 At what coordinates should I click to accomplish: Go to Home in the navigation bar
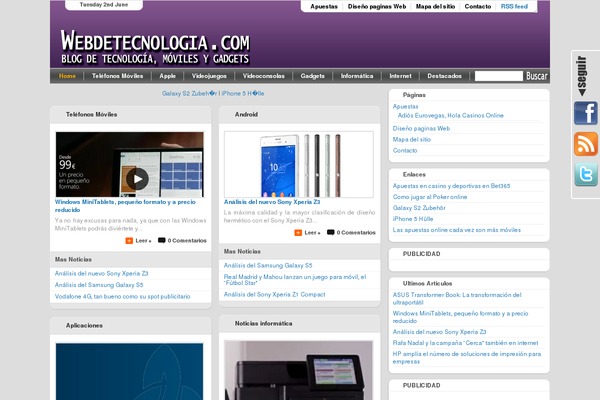(x=67, y=76)
